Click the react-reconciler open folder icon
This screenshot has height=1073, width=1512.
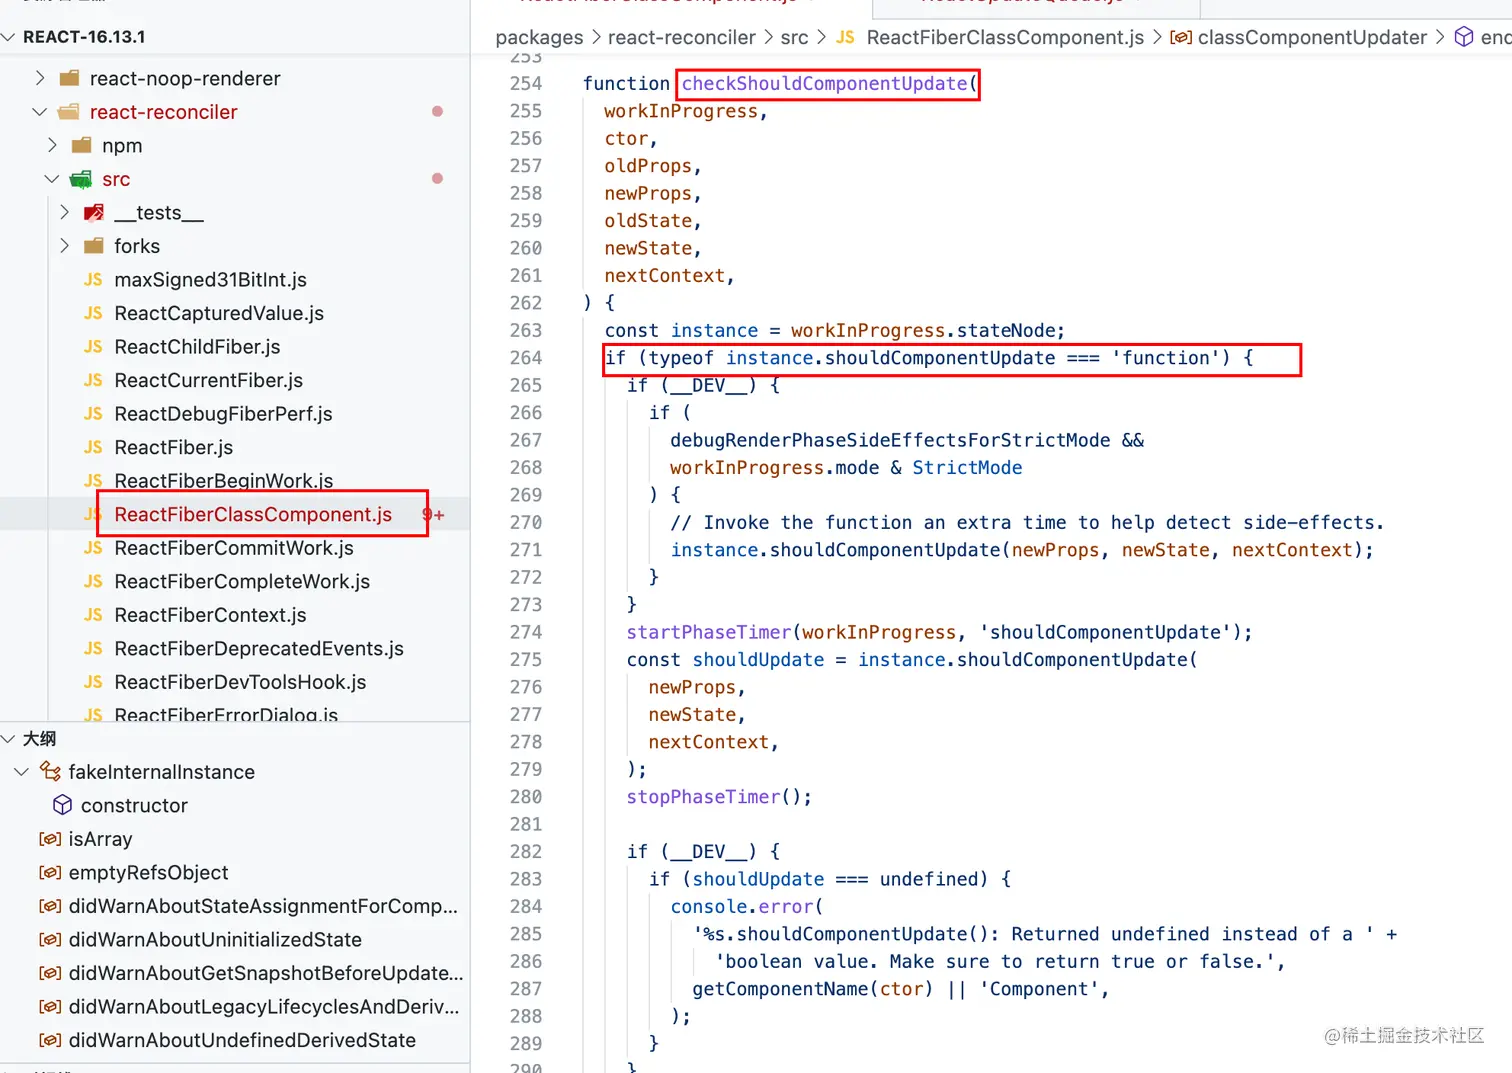(69, 112)
